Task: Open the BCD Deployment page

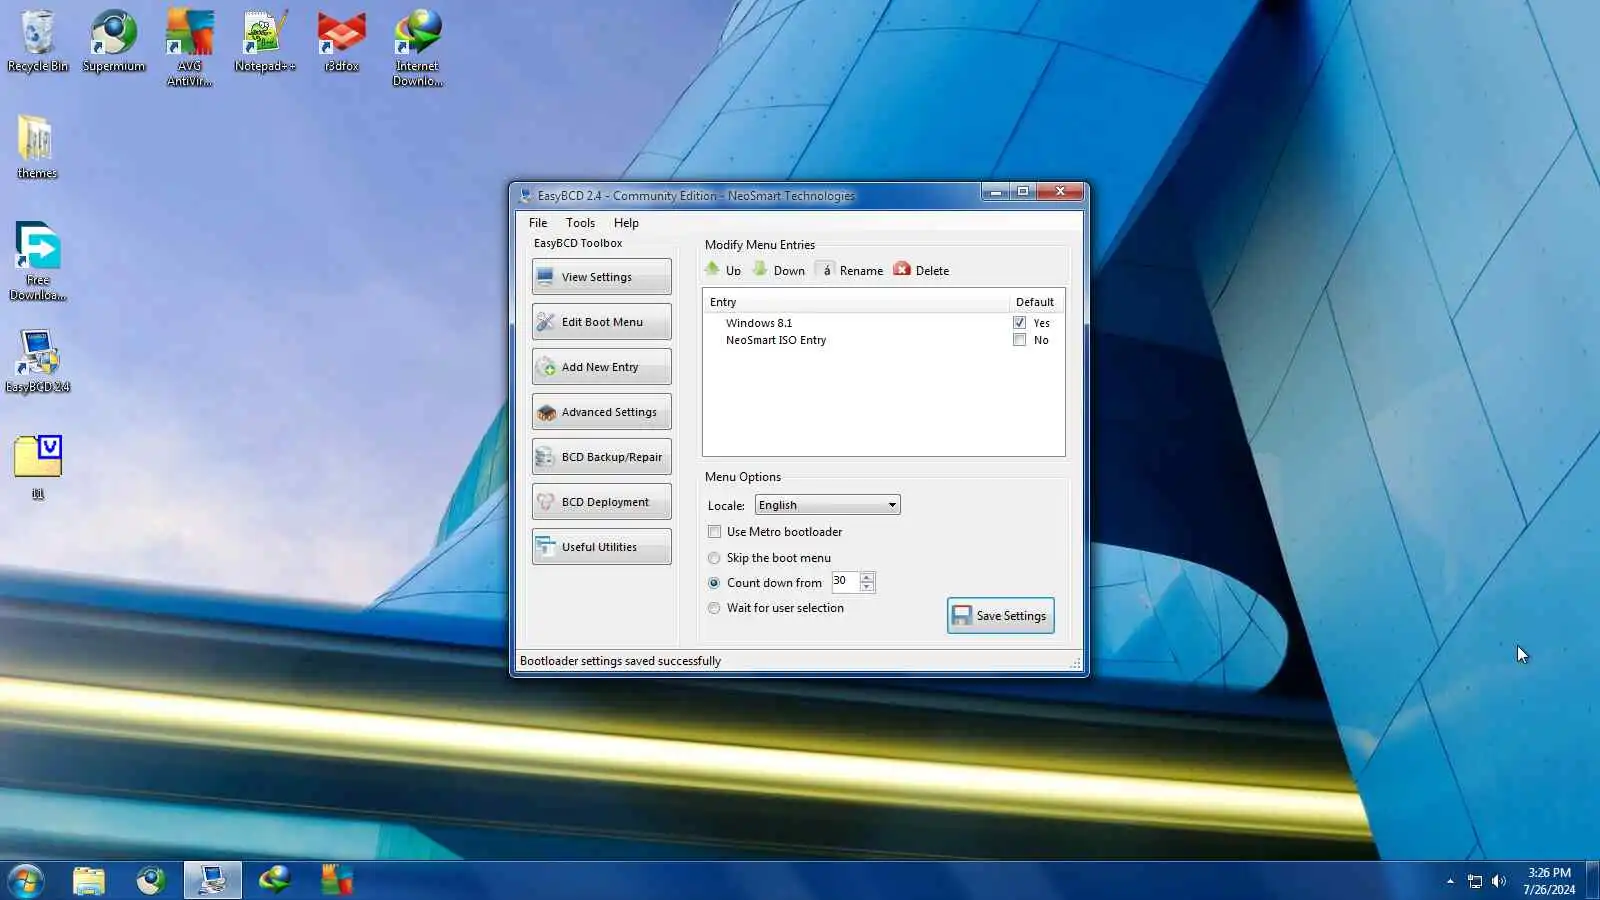Action: (x=601, y=502)
